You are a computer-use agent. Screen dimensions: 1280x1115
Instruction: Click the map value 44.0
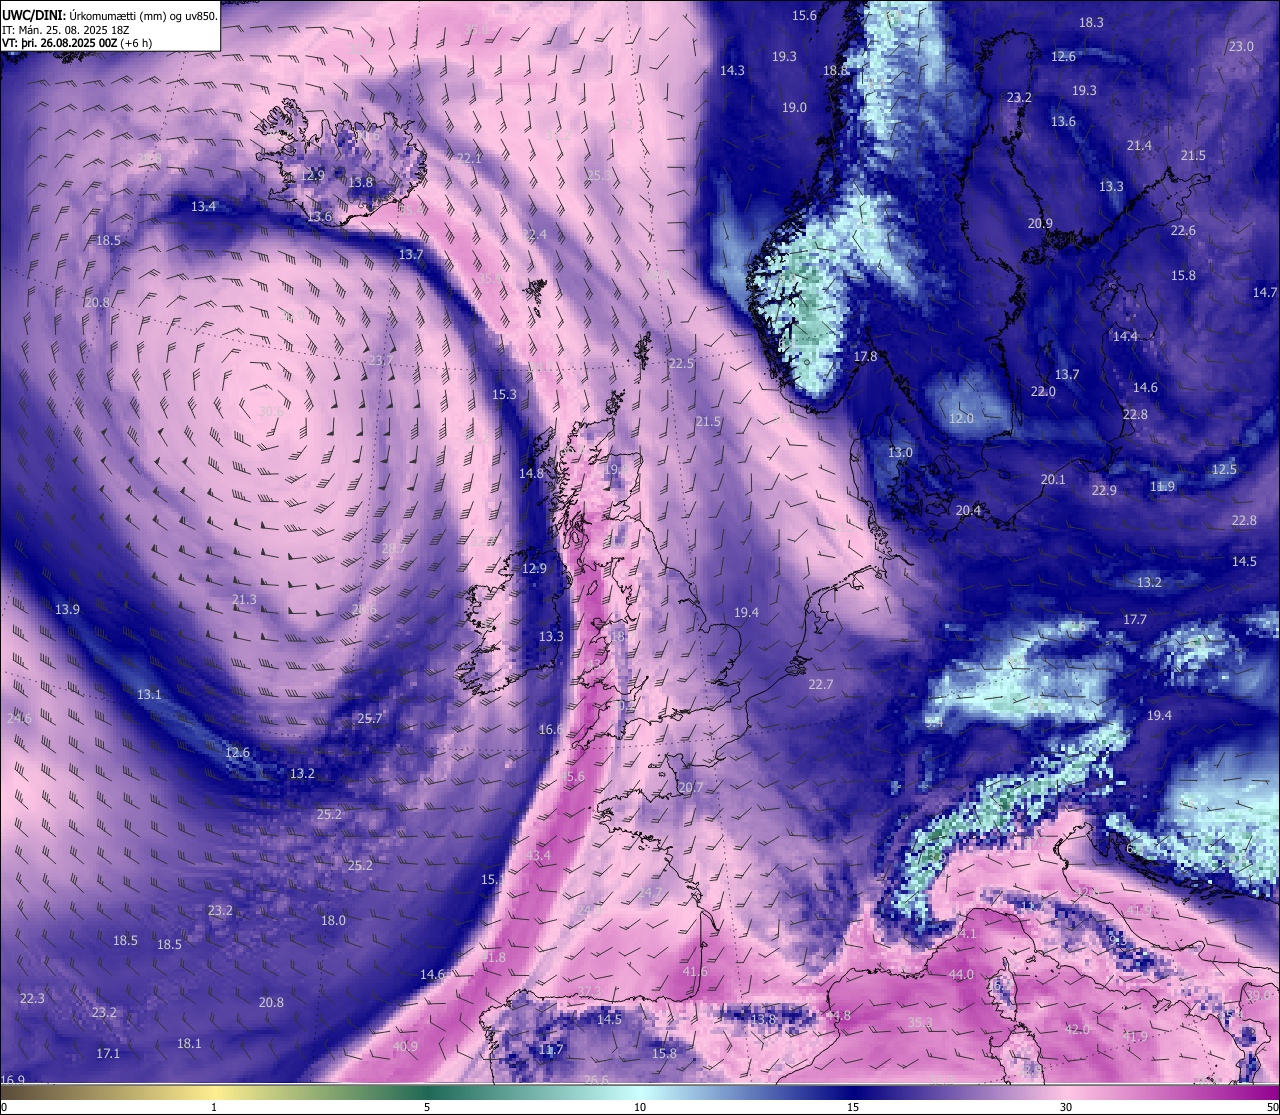point(961,974)
